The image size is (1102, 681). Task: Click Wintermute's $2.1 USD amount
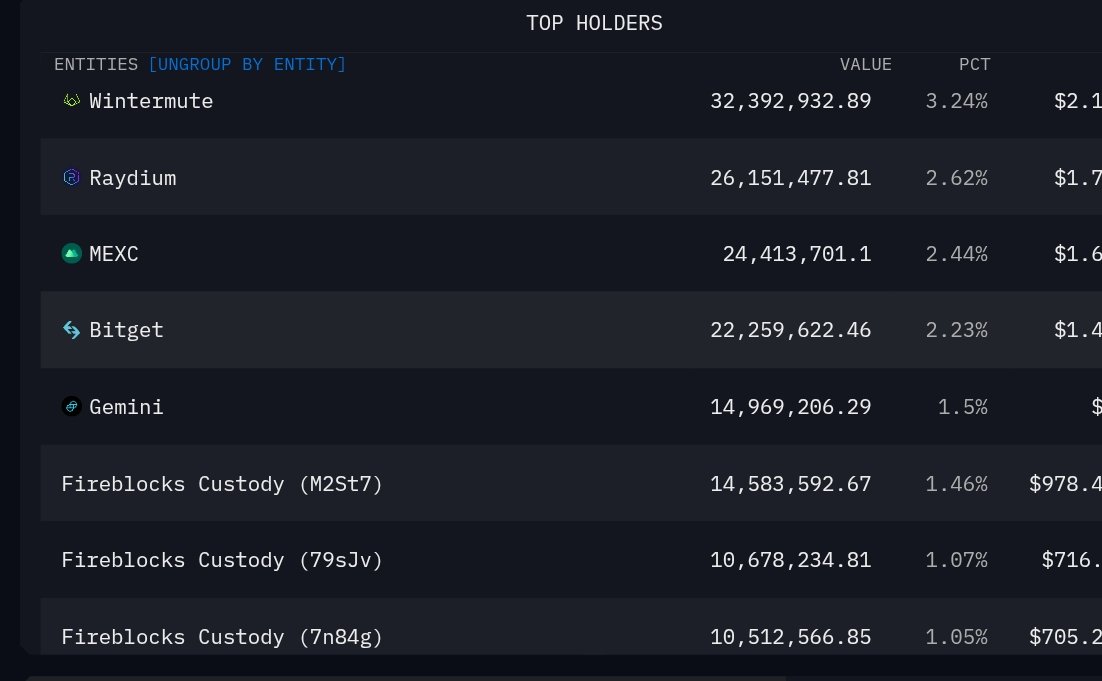[x=1078, y=101]
